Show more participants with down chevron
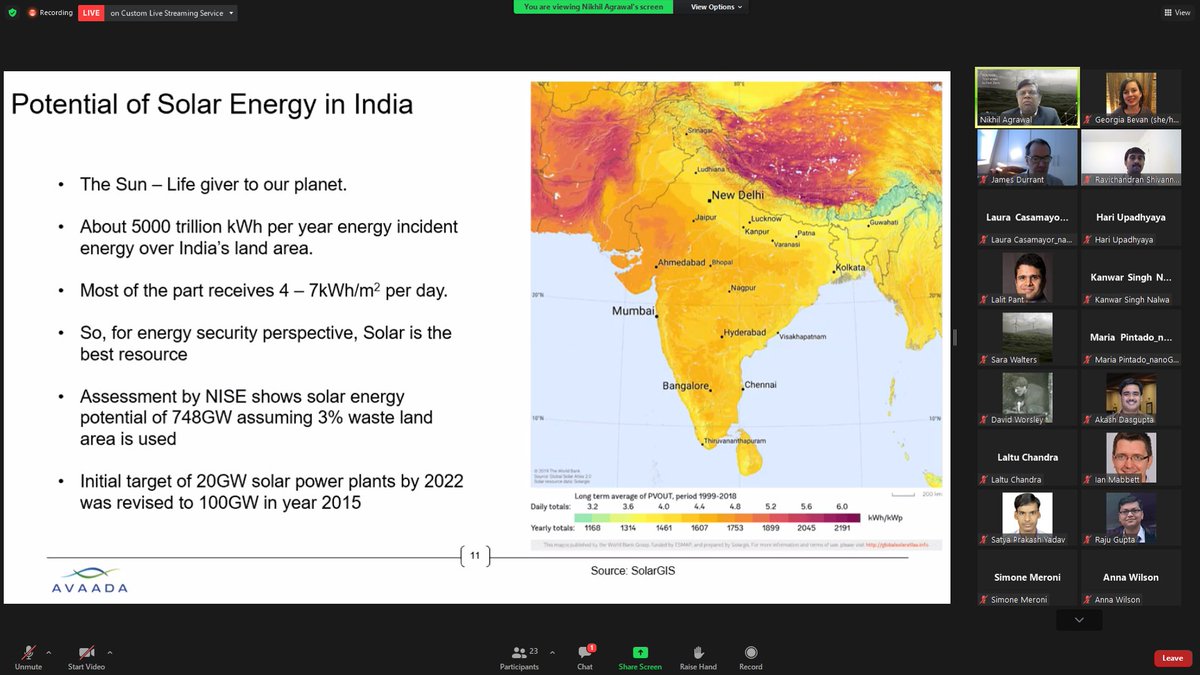Image resolution: width=1200 pixels, height=675 pixels. click(1079, 620)
